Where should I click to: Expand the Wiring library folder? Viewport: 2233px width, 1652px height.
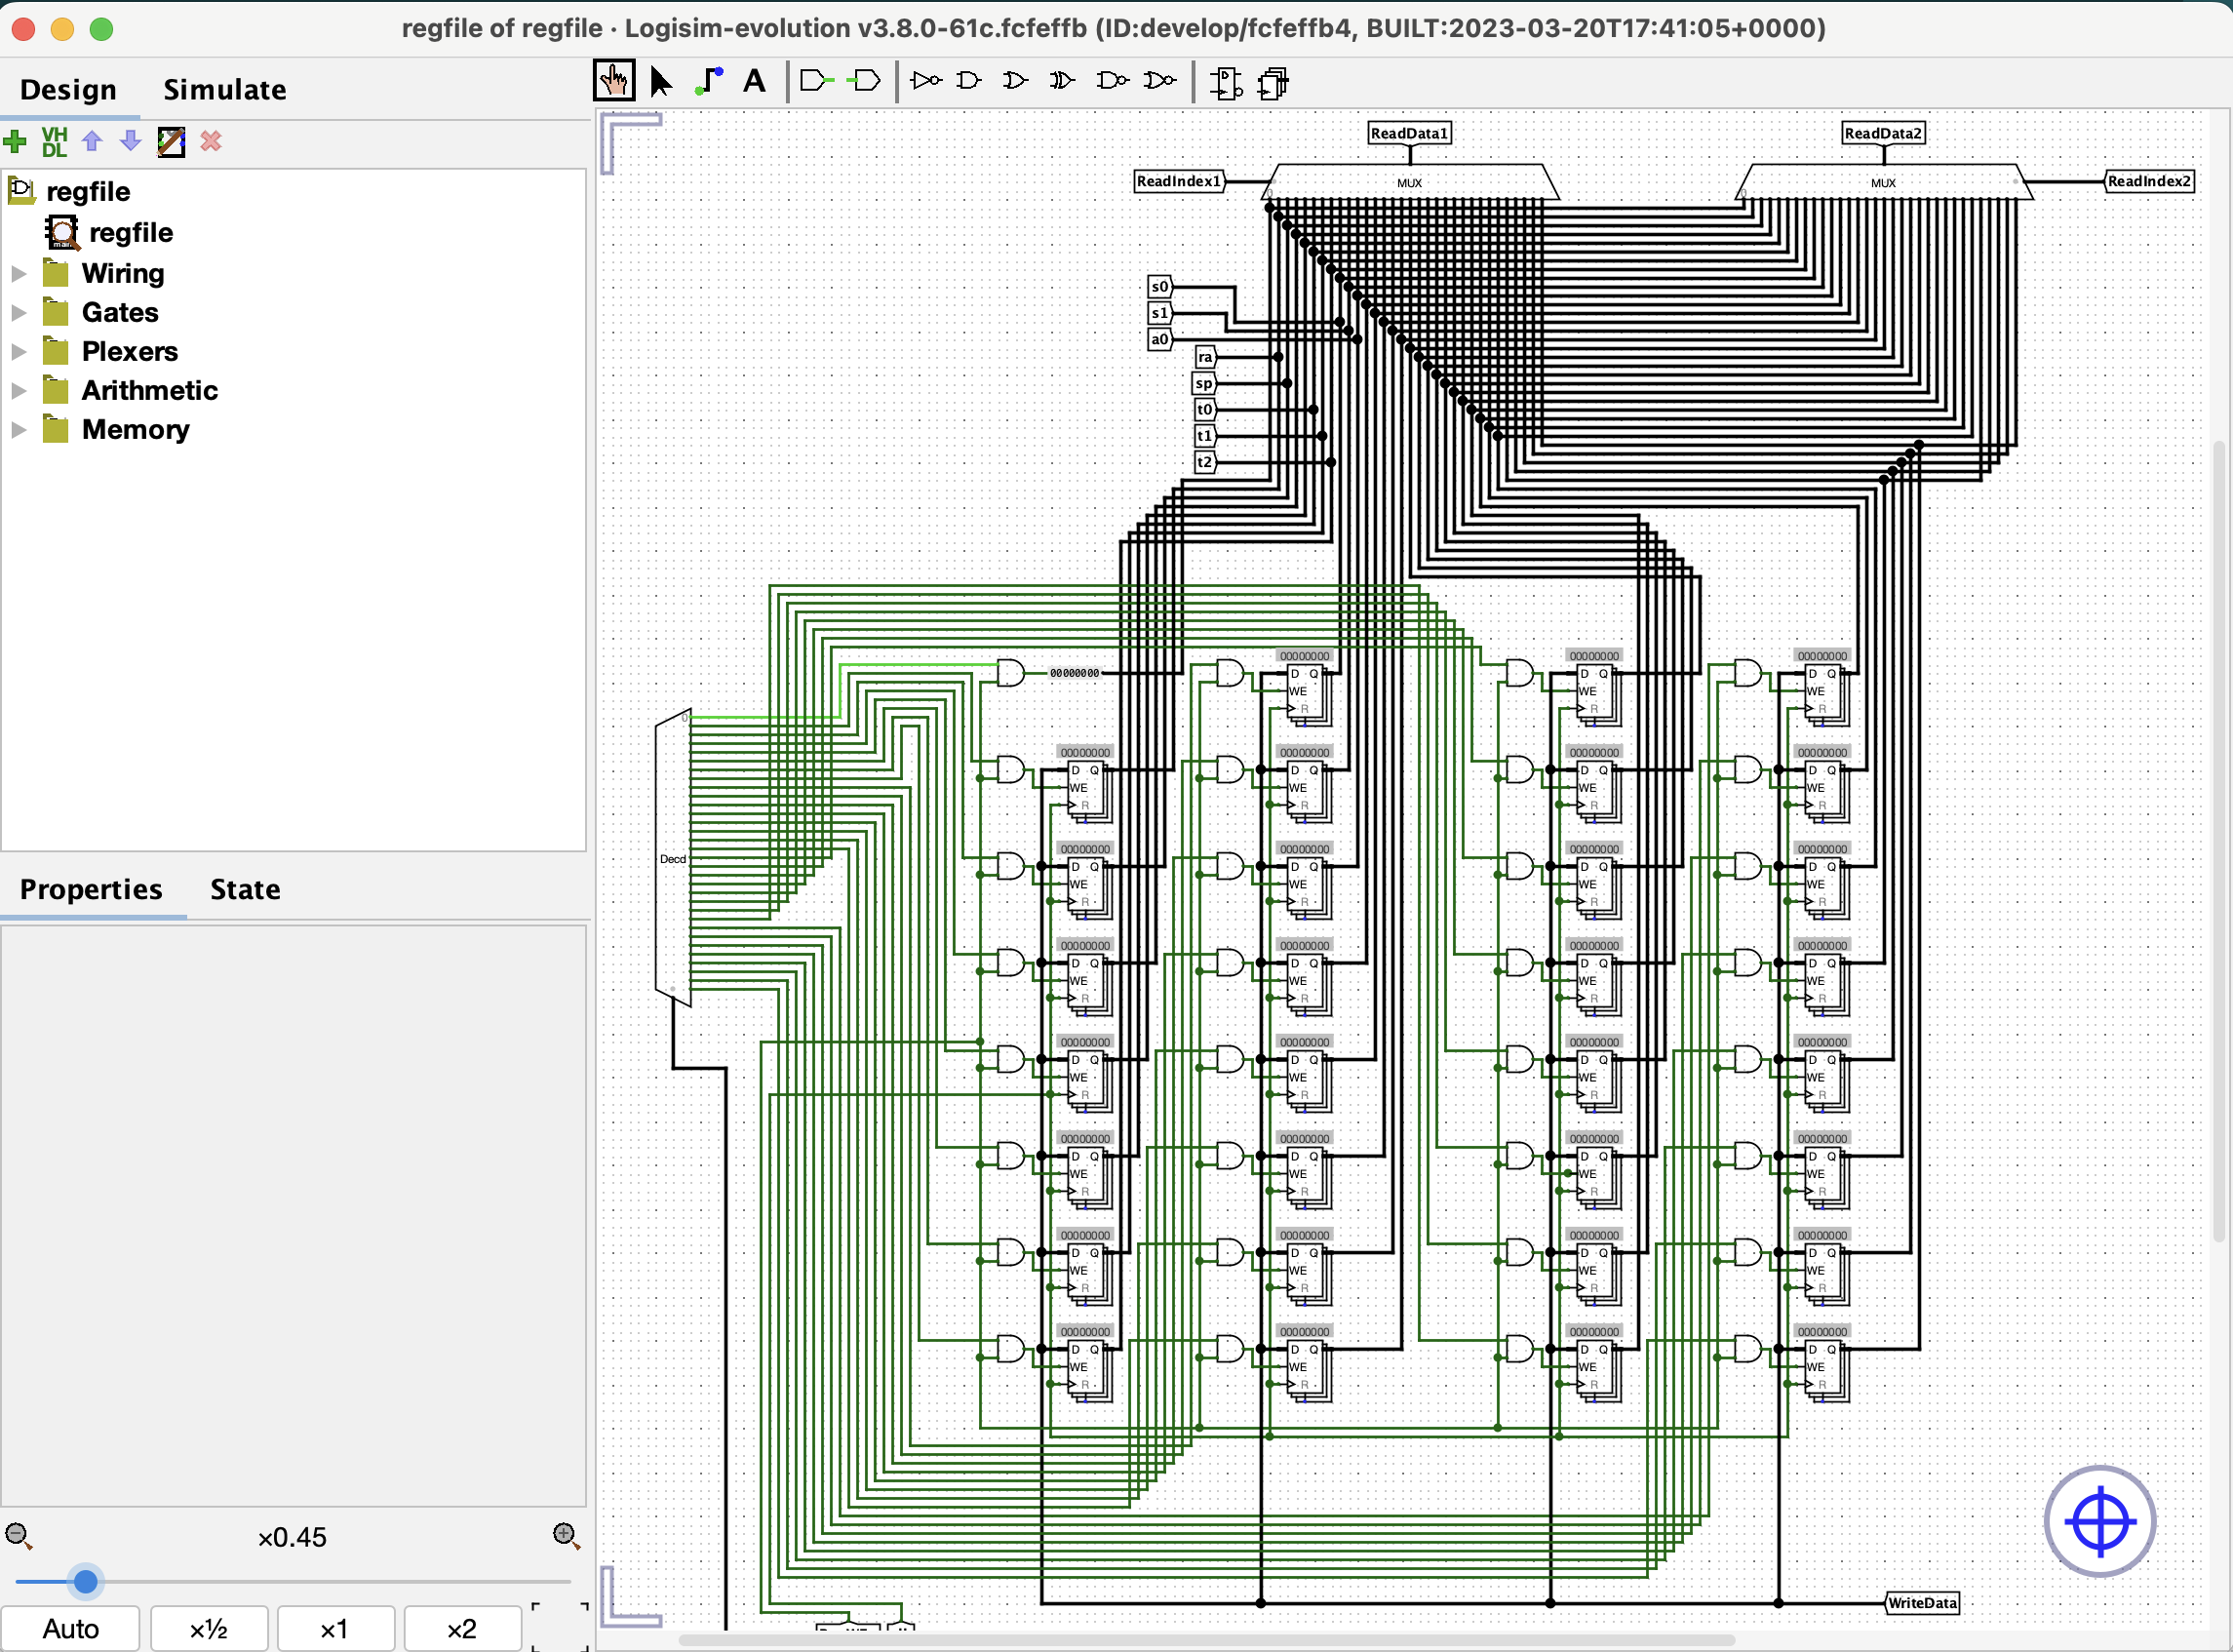click(18, 273)
